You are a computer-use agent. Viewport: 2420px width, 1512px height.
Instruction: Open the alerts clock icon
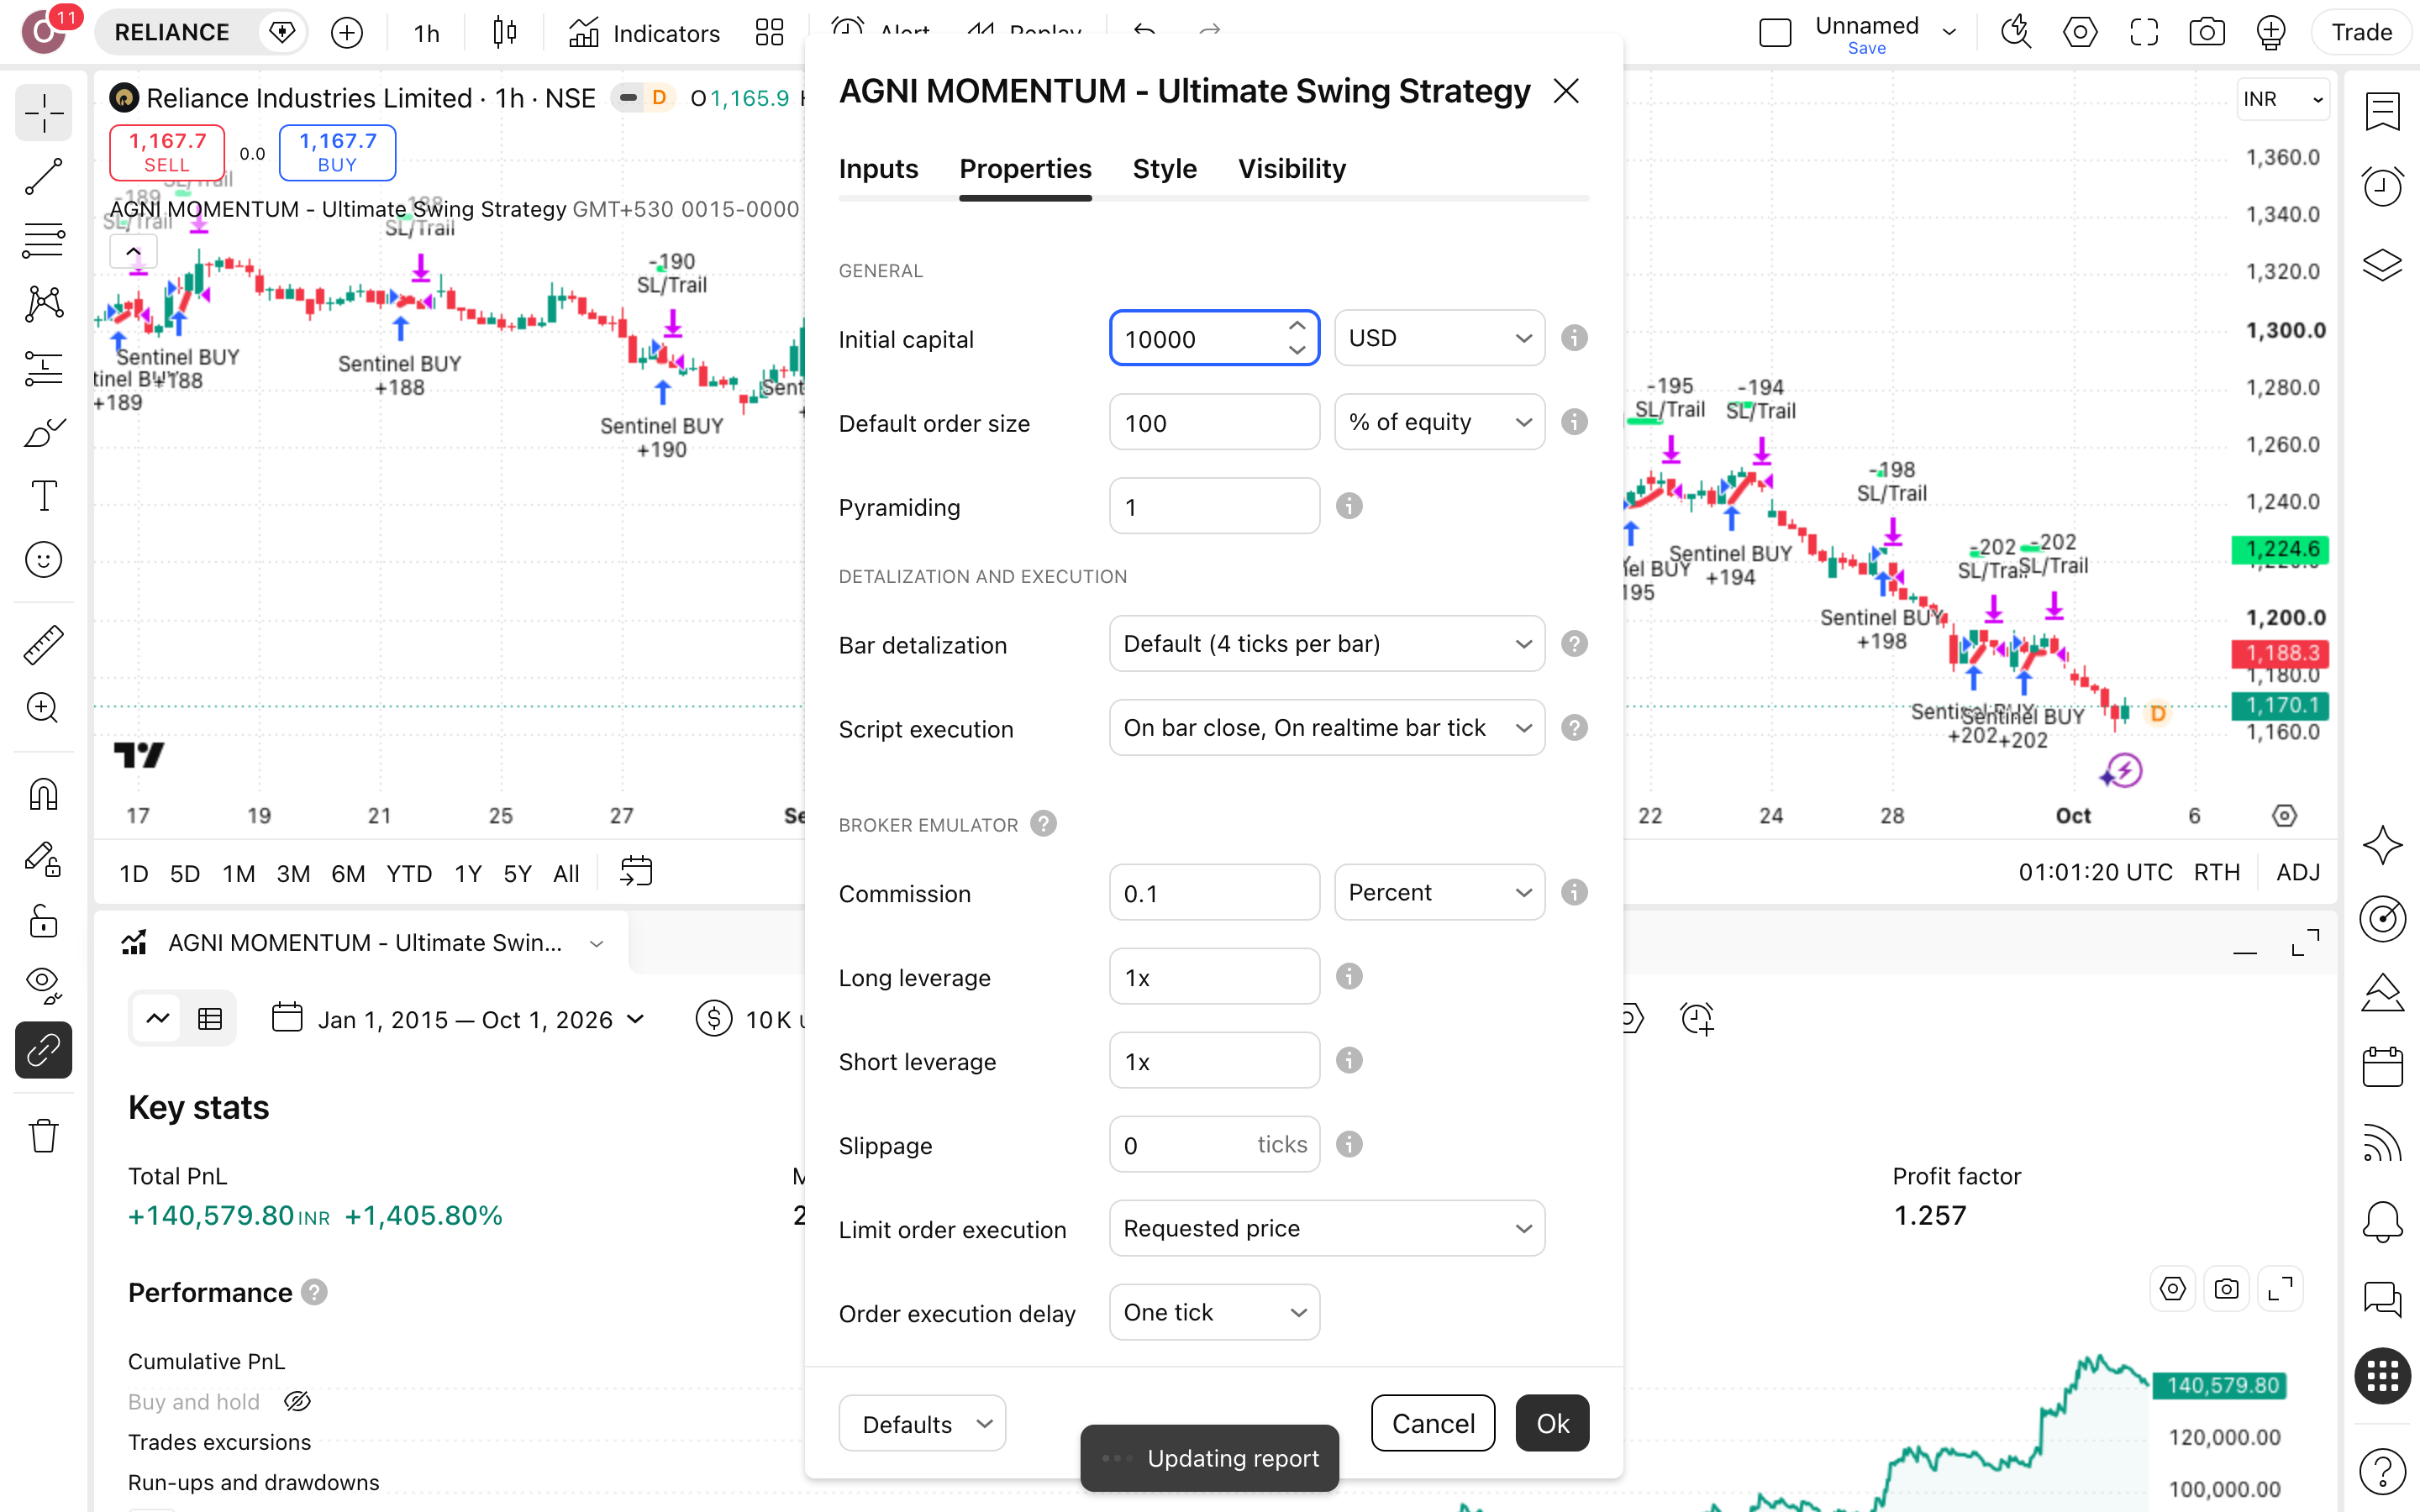[x=2382, y=187]
